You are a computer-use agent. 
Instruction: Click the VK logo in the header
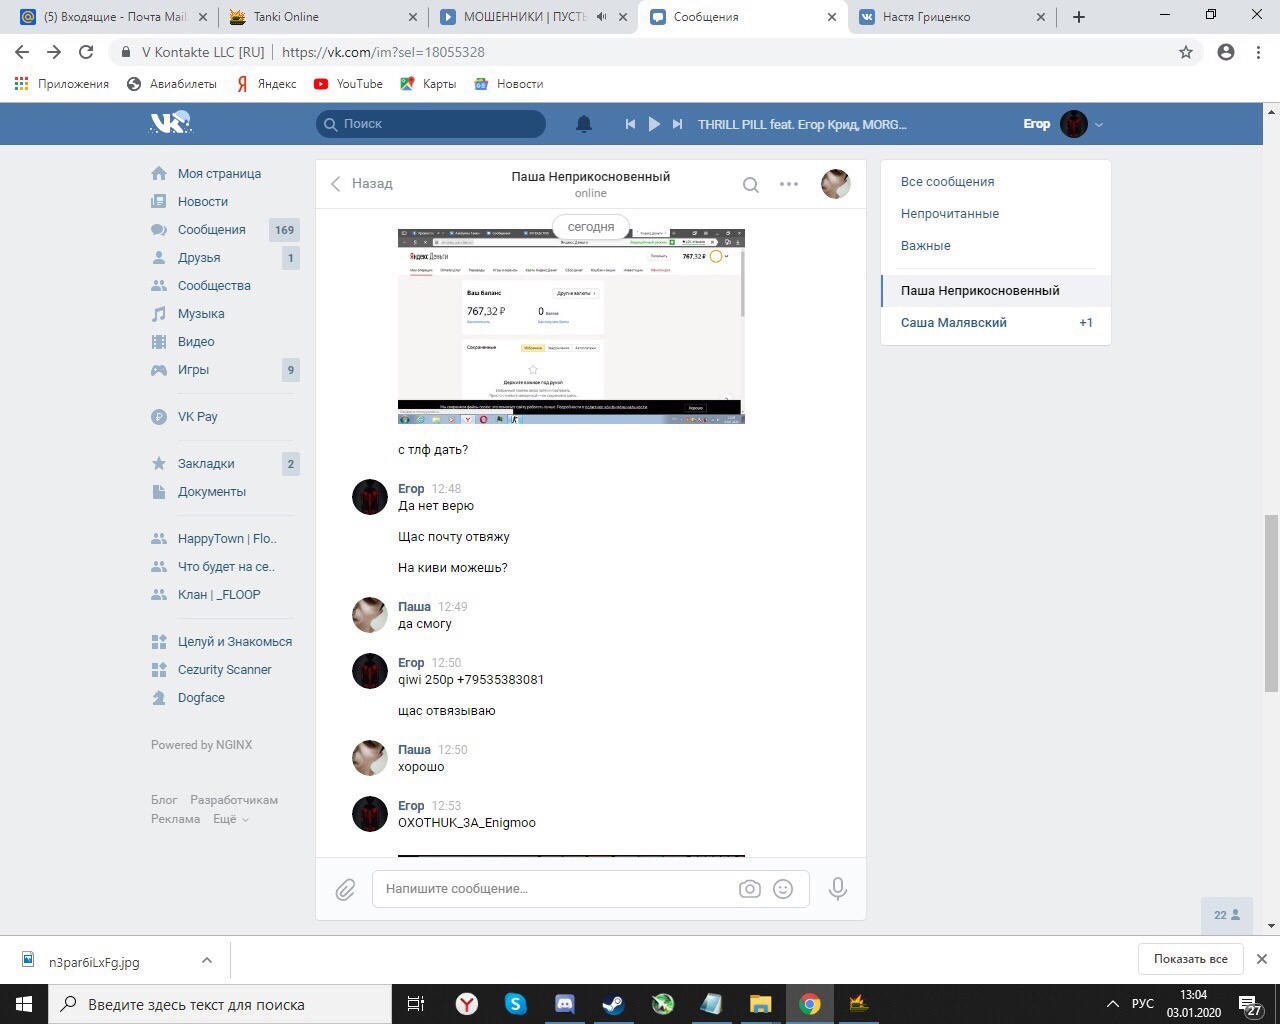[x=170, y=123]
